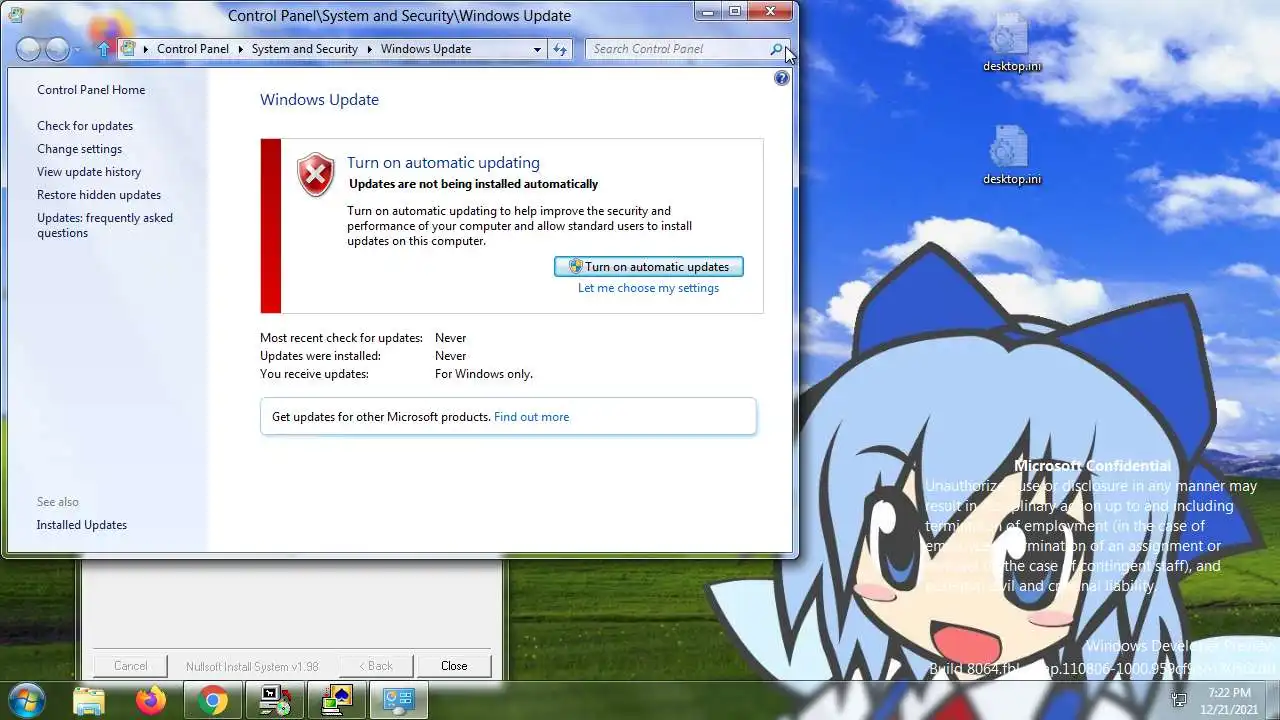The image size is (1280, 720).
Task: Open File Explorer from taskbar
Action: tap(89, 700)
